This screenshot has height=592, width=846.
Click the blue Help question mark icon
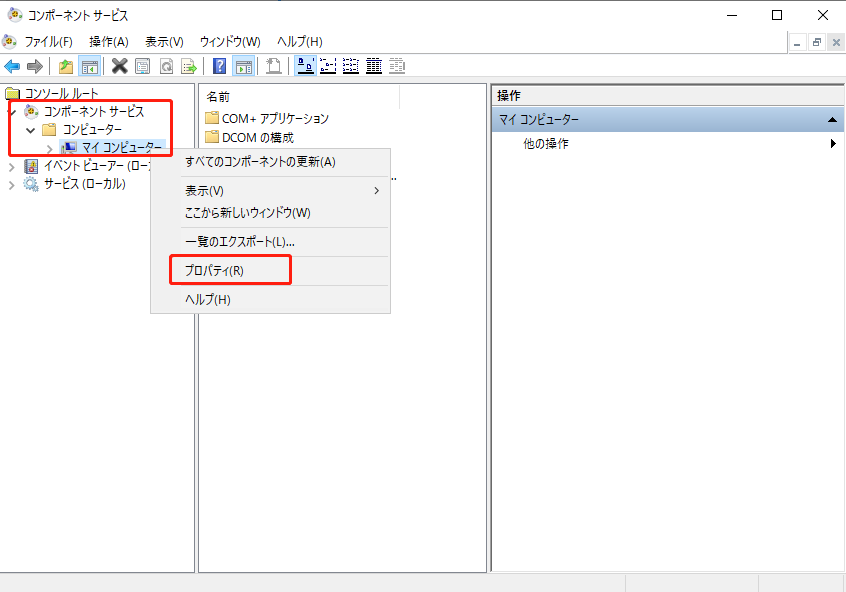pyautogui.click(x=219, y=66)
